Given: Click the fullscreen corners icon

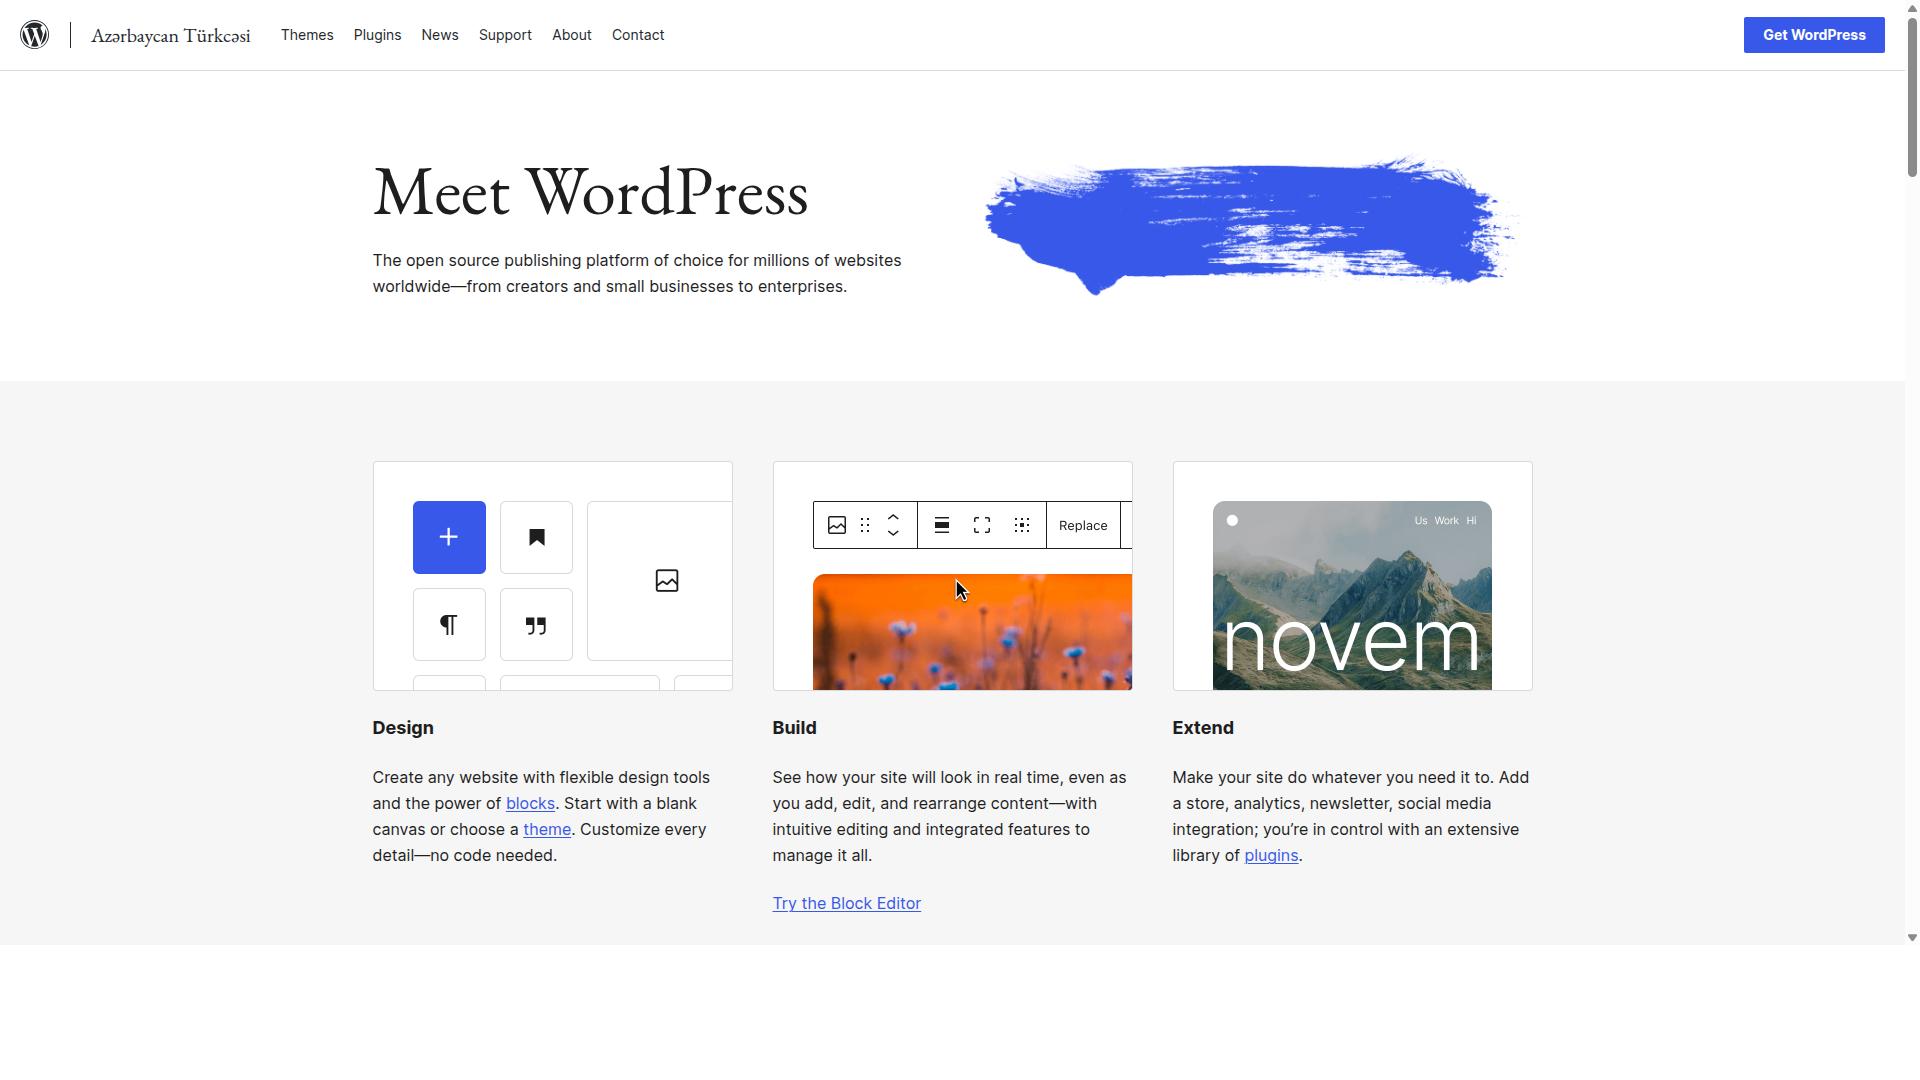Looking at the screenshot, I should pyautogui.click(x=982, y=525).
